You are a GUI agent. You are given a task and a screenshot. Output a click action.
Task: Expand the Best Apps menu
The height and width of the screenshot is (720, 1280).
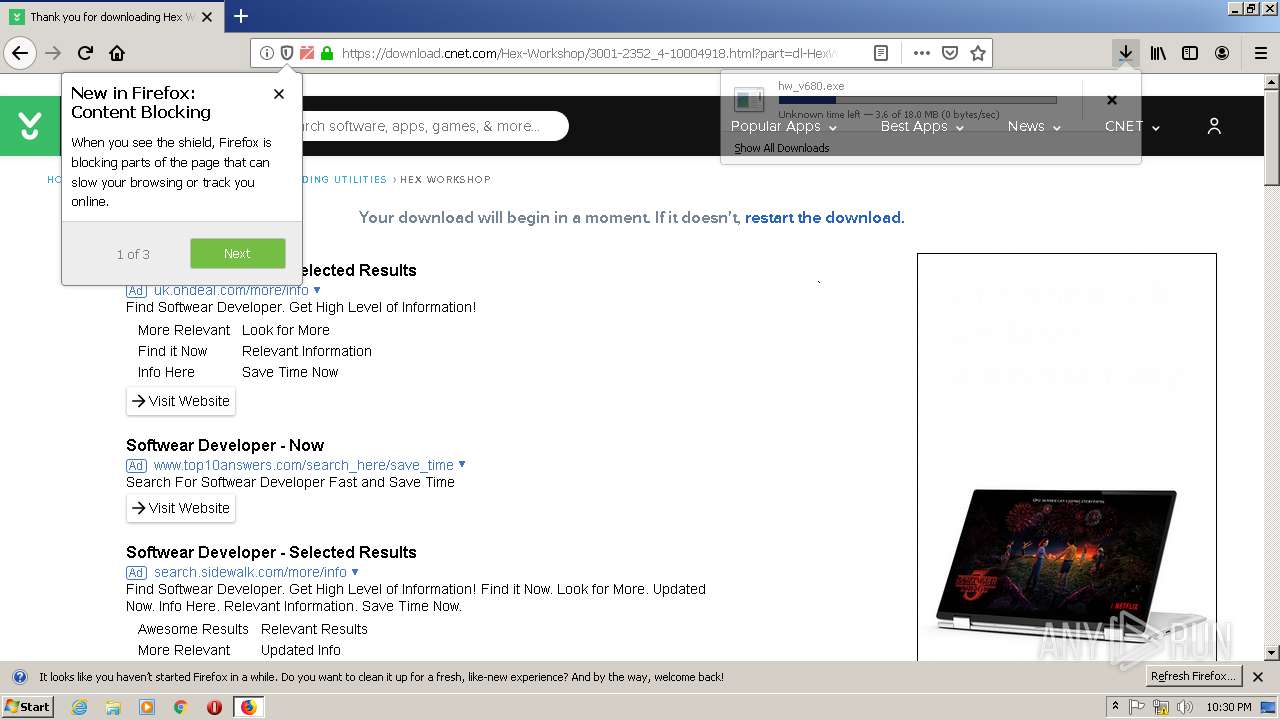click(922, 126)
